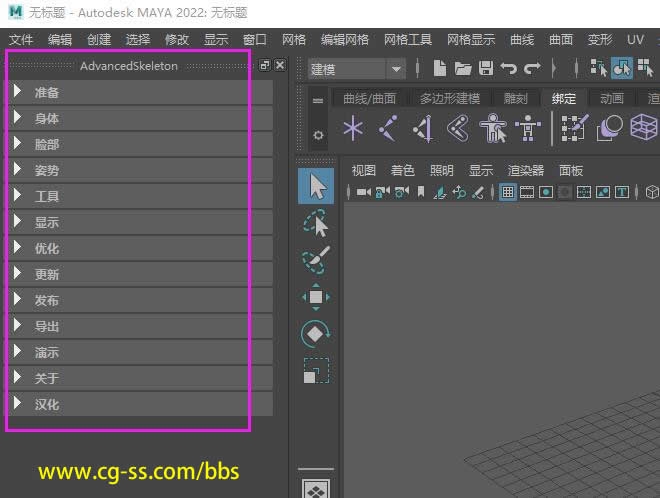Click the Create Joints shelf icon
Image resolution: width=660 pixels, height=498 pixels.
coord(388,128)
